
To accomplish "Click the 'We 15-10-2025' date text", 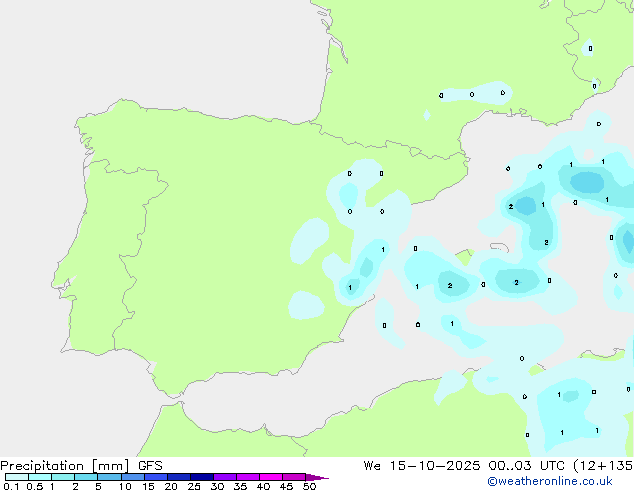I will tap(421, 466).
